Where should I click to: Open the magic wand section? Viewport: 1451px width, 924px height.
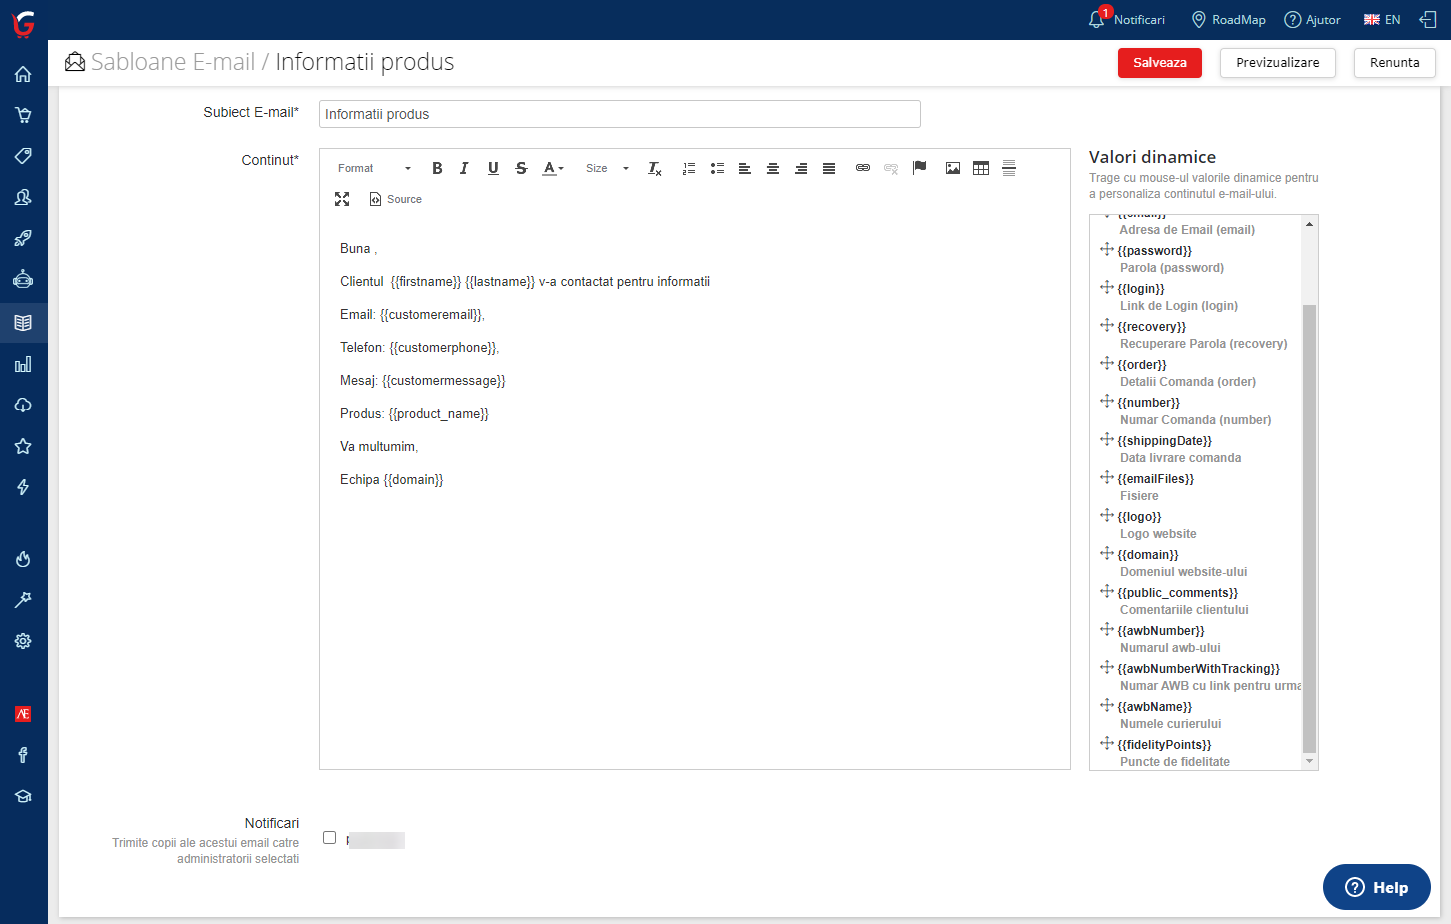click(23, 600)
